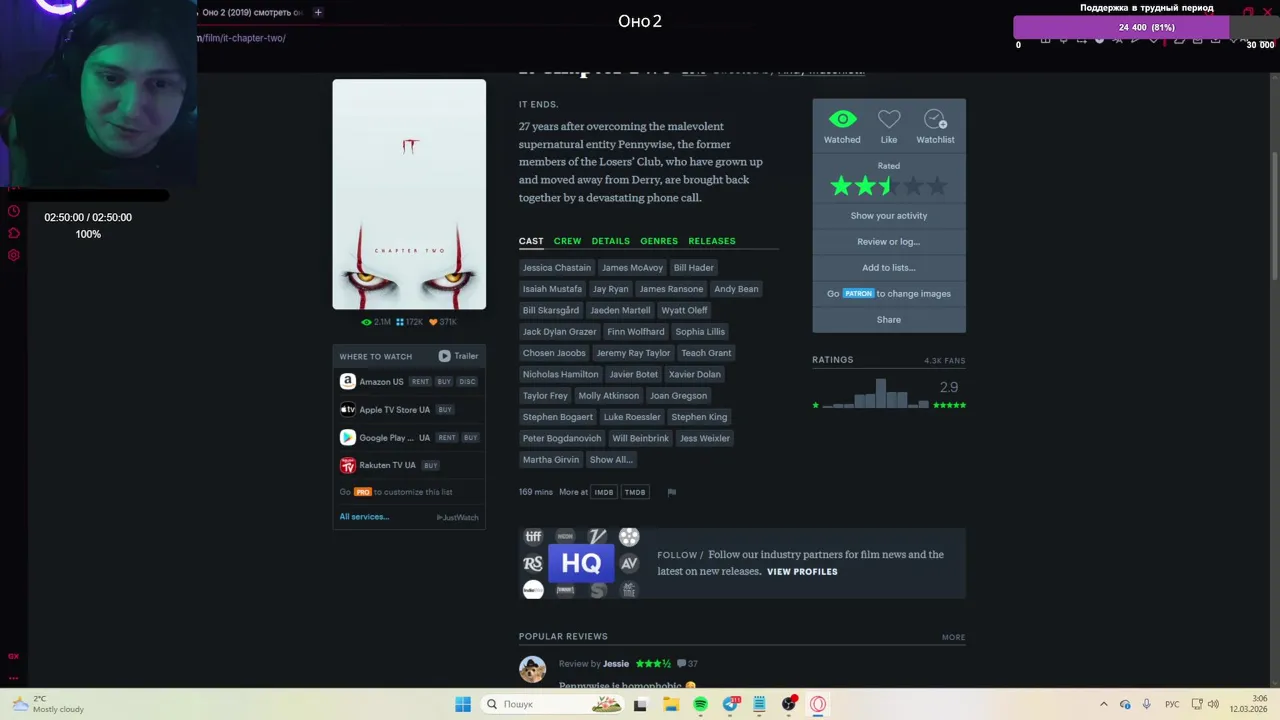The image size is (1280, 720).
Task: Add film to Watchlist via clock icon
Action: click(x=935, y=119)
